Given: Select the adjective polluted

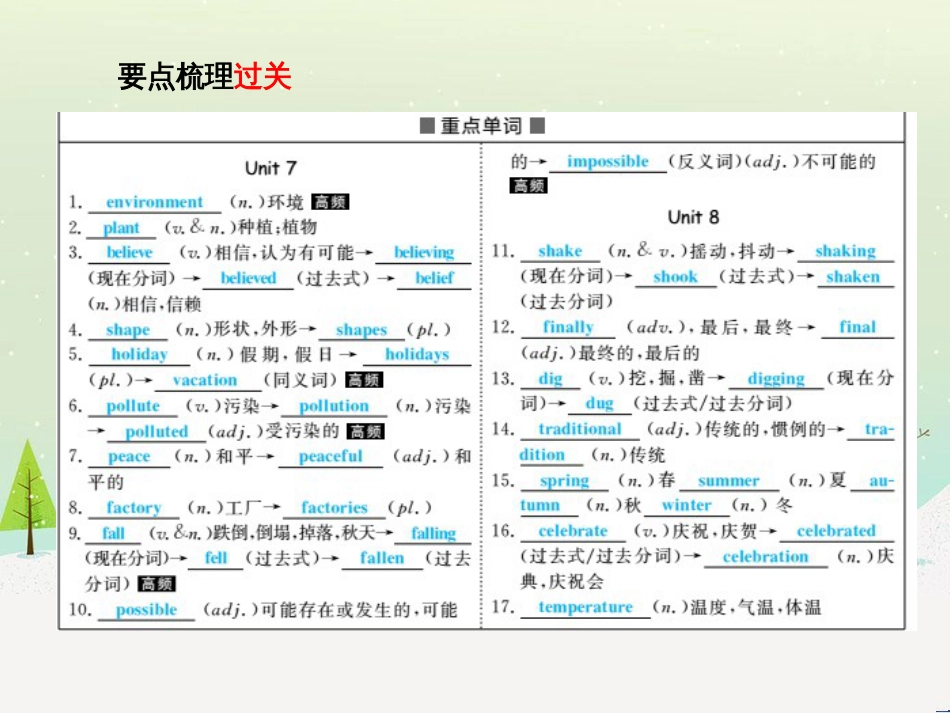Looking at the screenshot, I should click(156, 431).
